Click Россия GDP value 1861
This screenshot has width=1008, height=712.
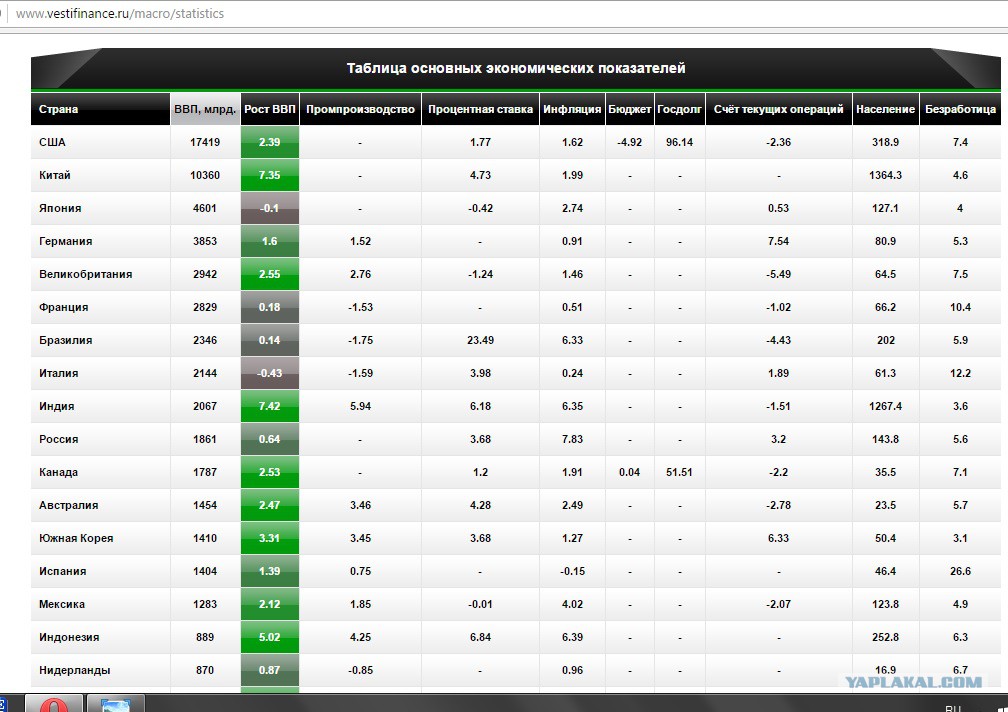[205, 440]
